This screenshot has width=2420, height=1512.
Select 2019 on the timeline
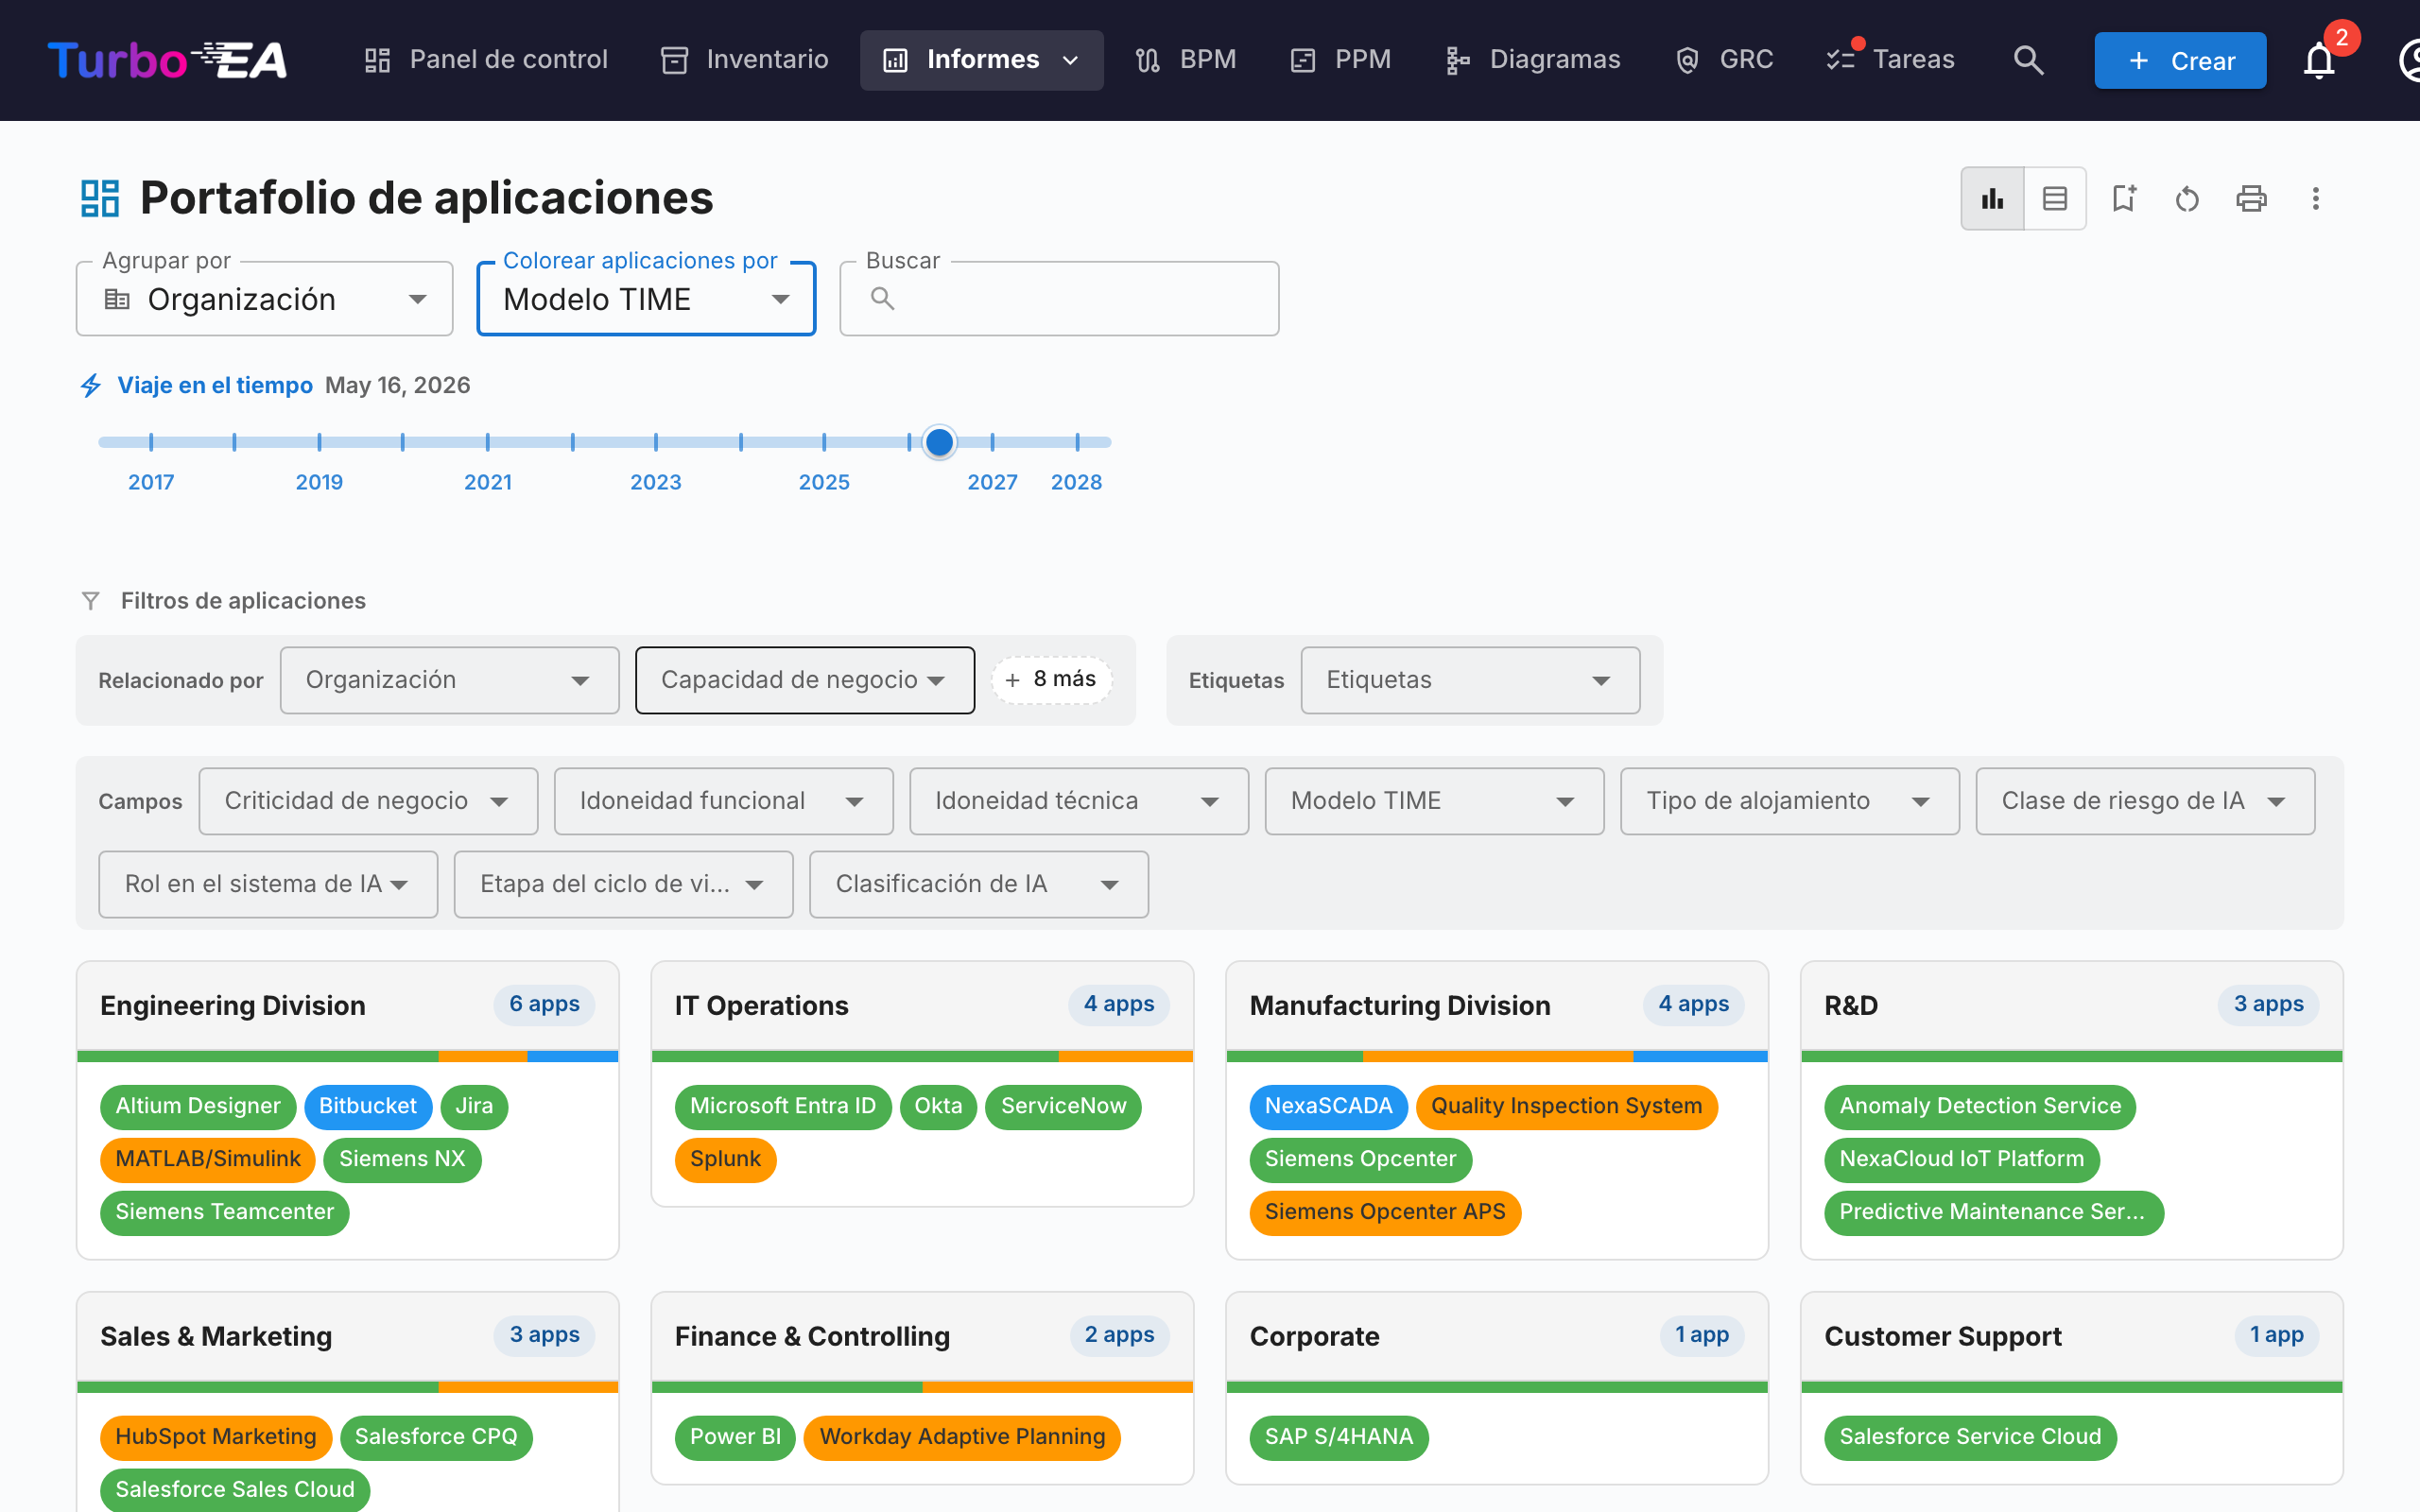pos(319,482)
